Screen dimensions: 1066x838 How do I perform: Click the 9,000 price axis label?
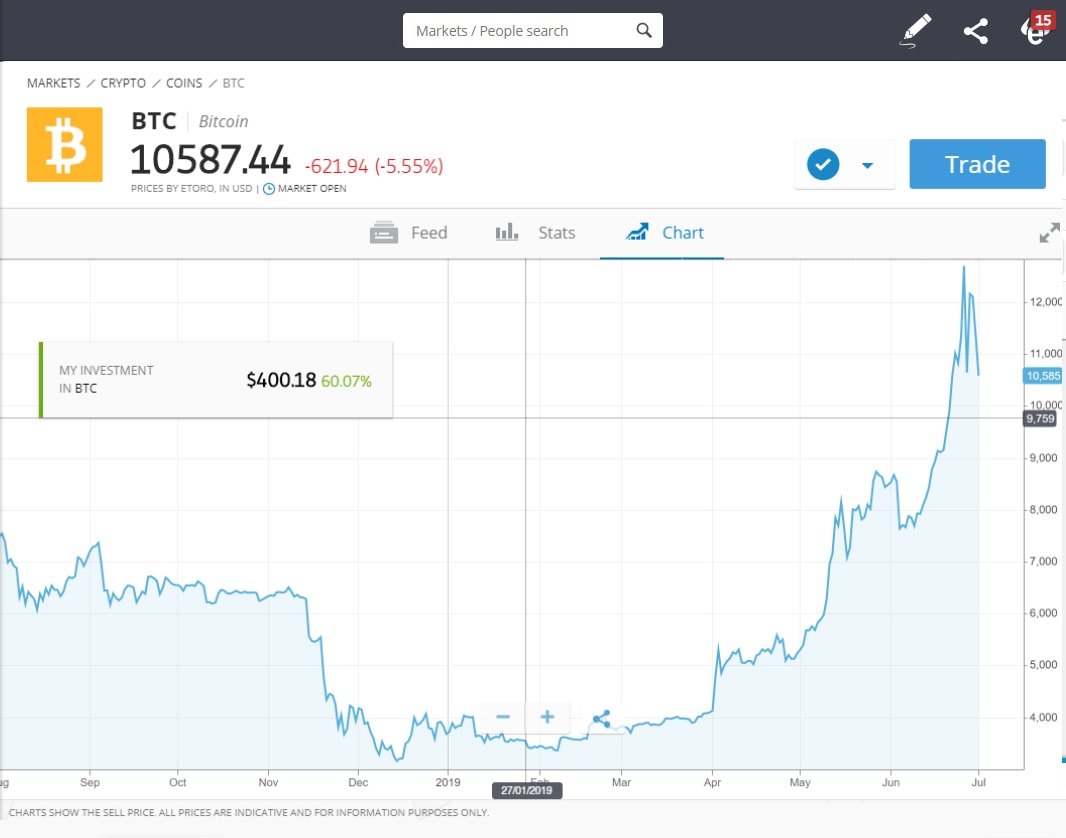coord(1044,458)
